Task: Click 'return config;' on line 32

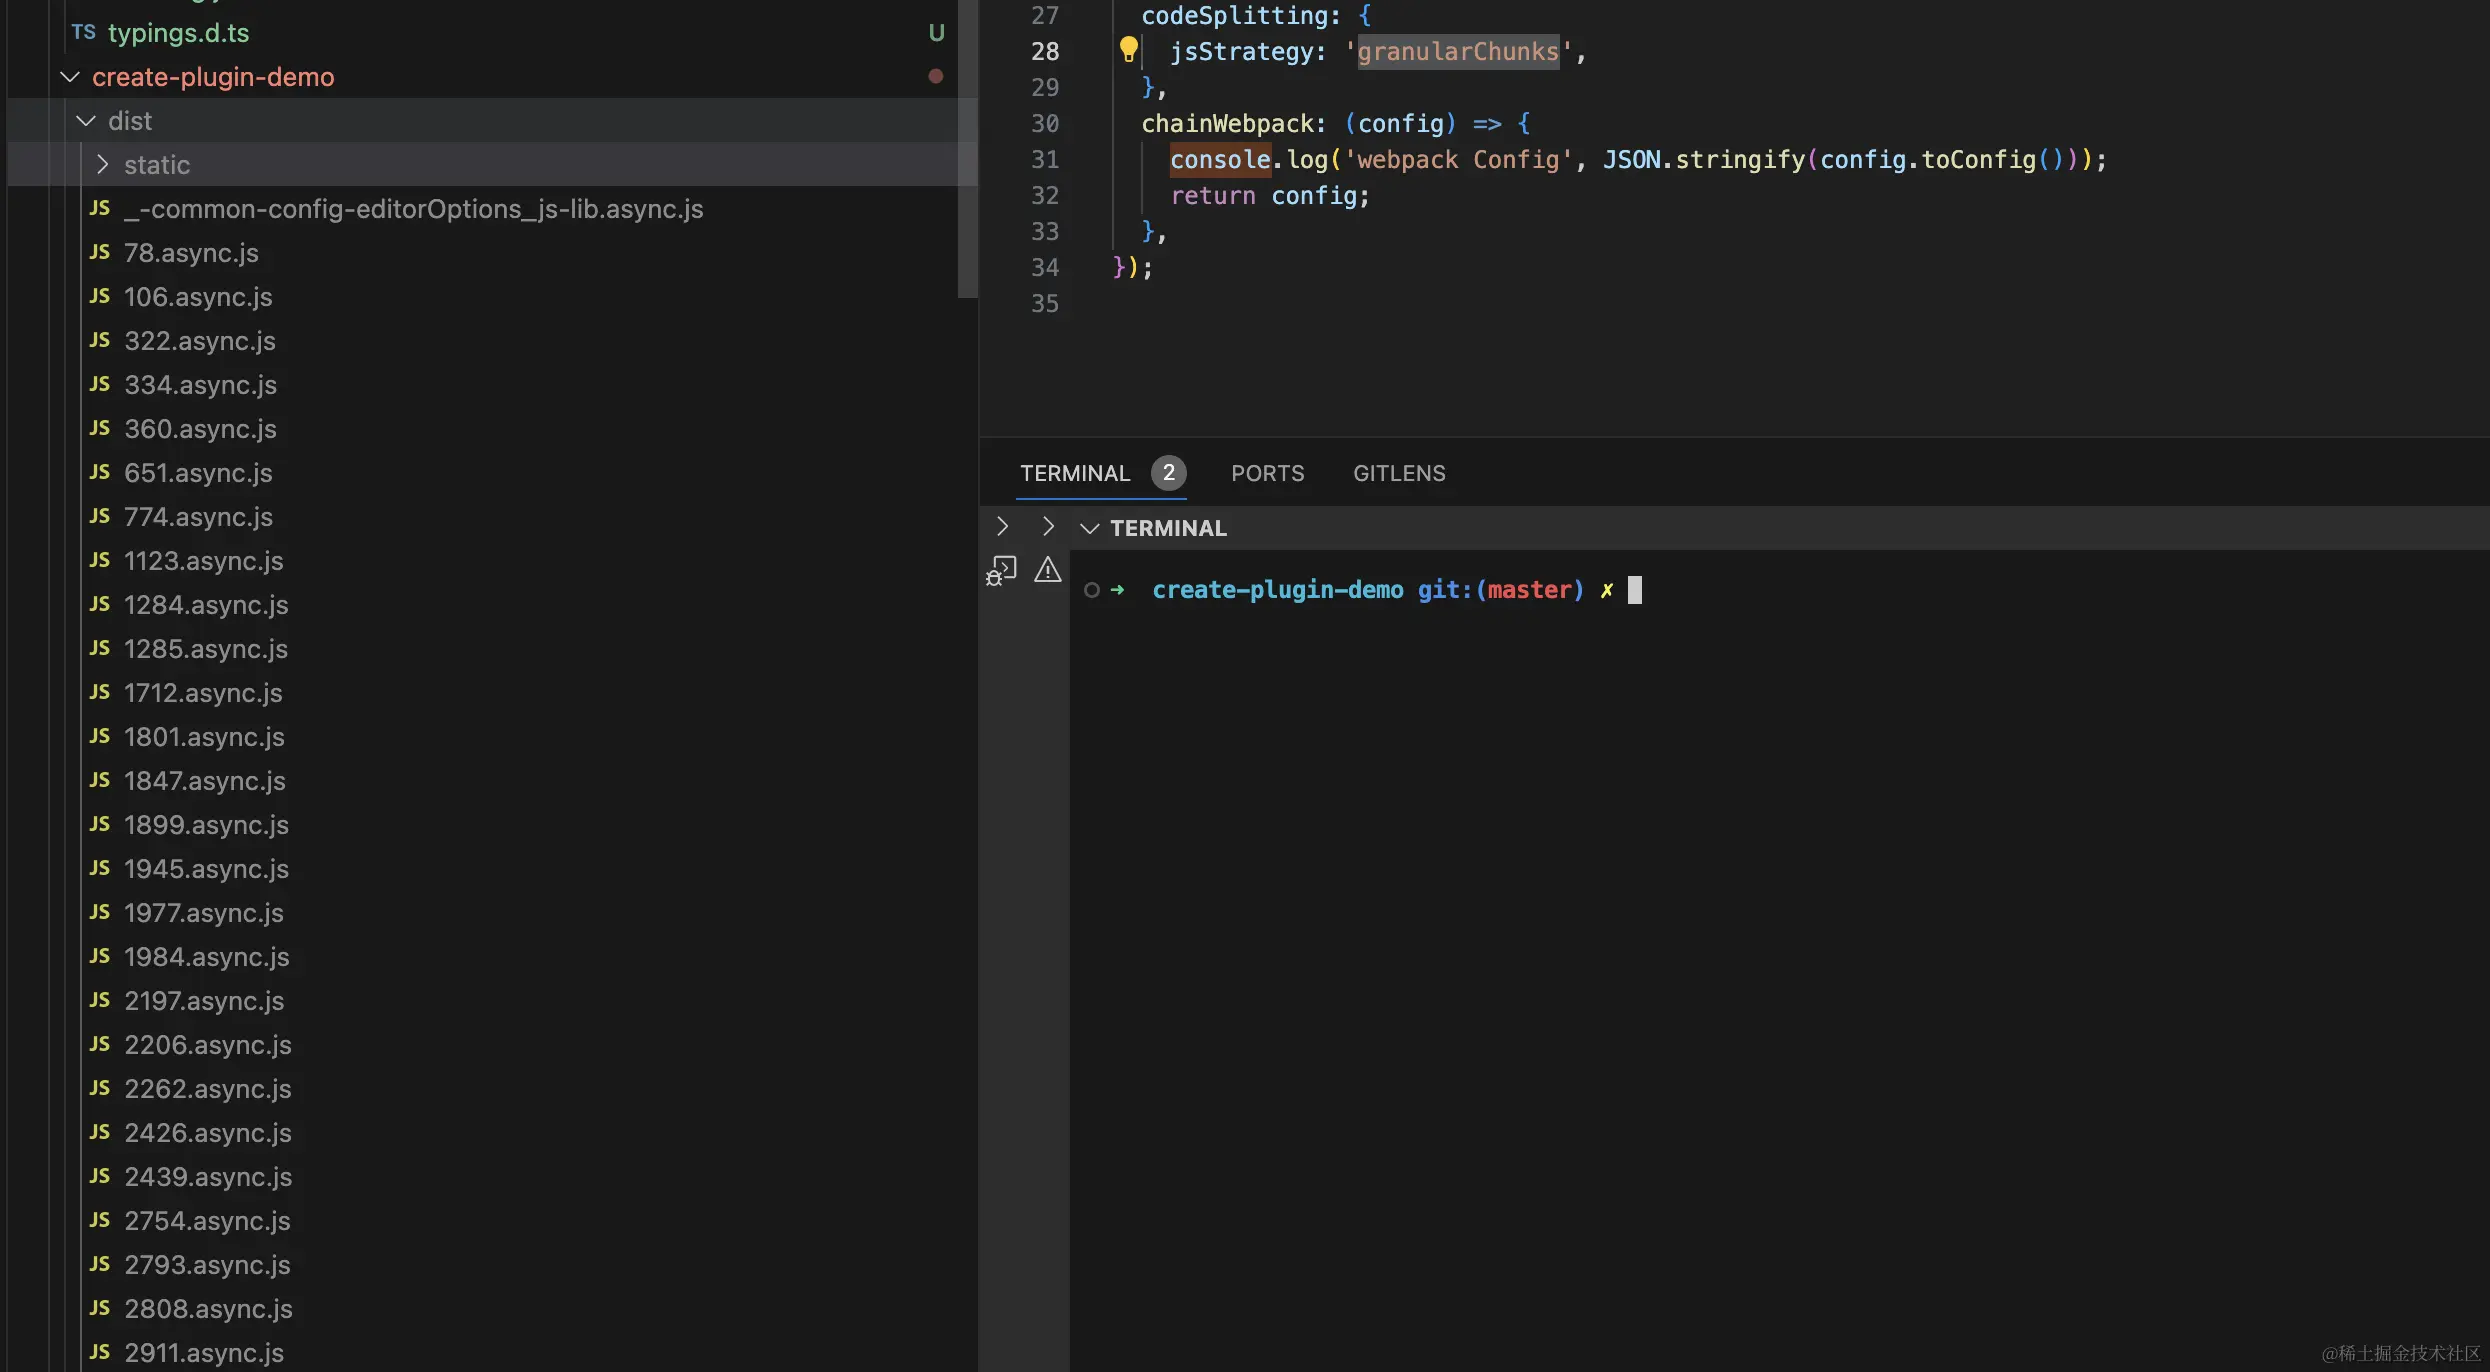Action: tap(1270, 195)
